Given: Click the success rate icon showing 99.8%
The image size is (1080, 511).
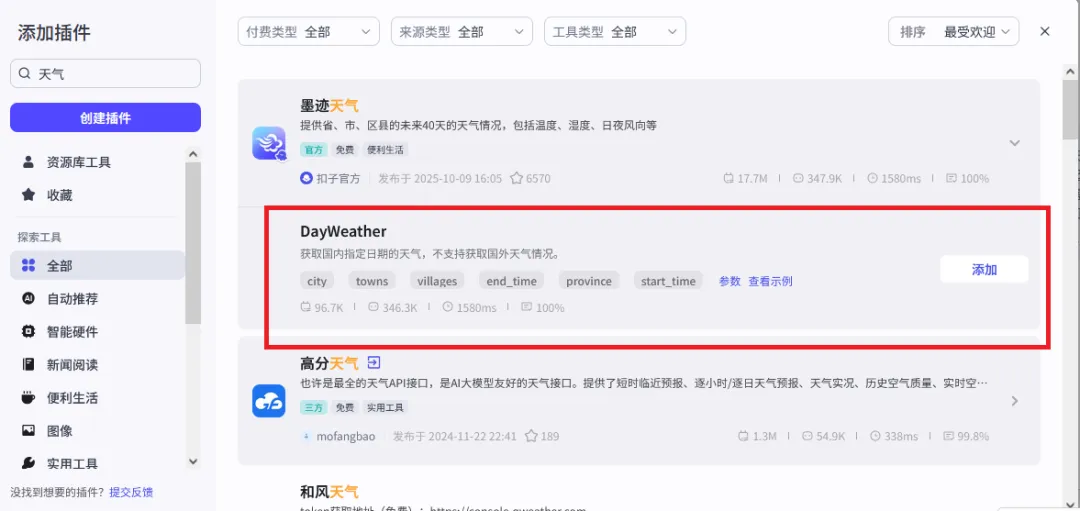Looking at the screenshot, I should [948, 436].
